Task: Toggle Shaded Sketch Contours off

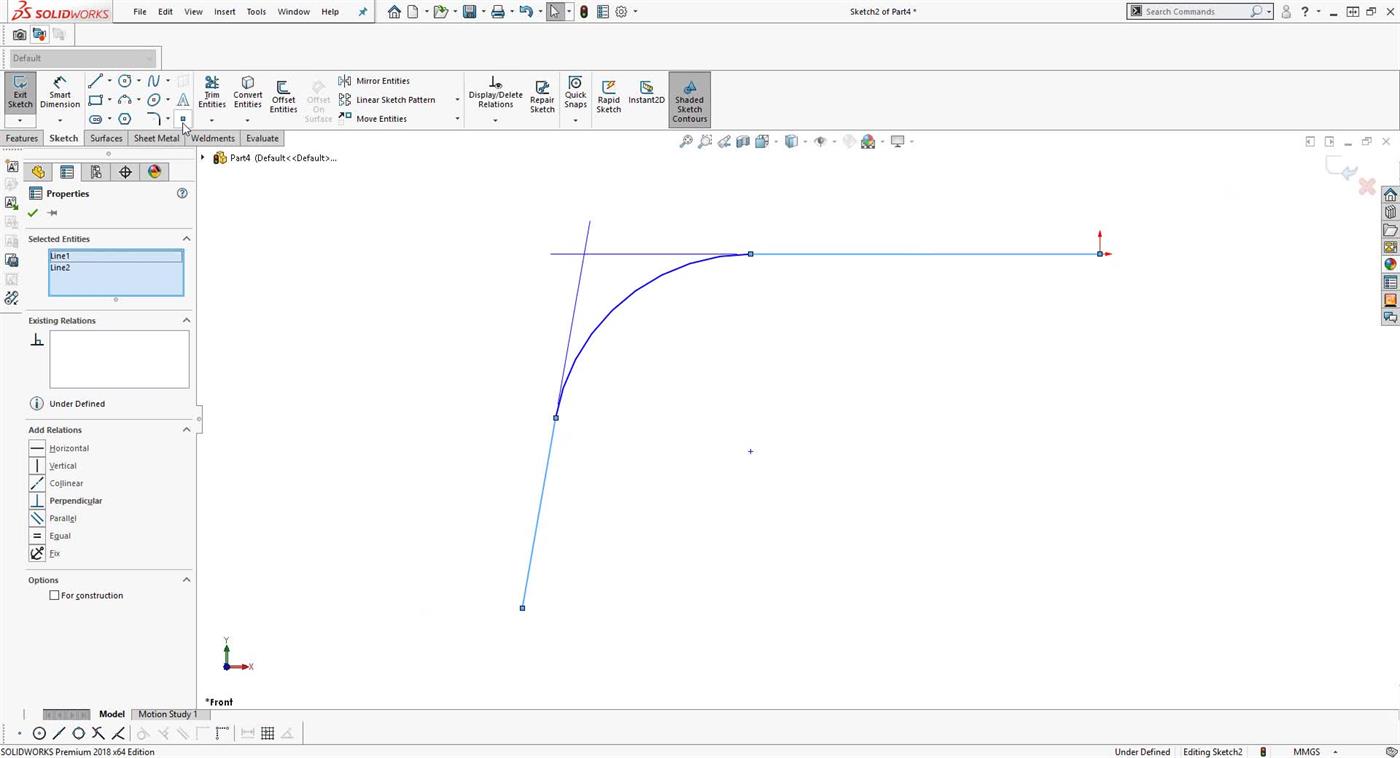Action: (689, 100)
